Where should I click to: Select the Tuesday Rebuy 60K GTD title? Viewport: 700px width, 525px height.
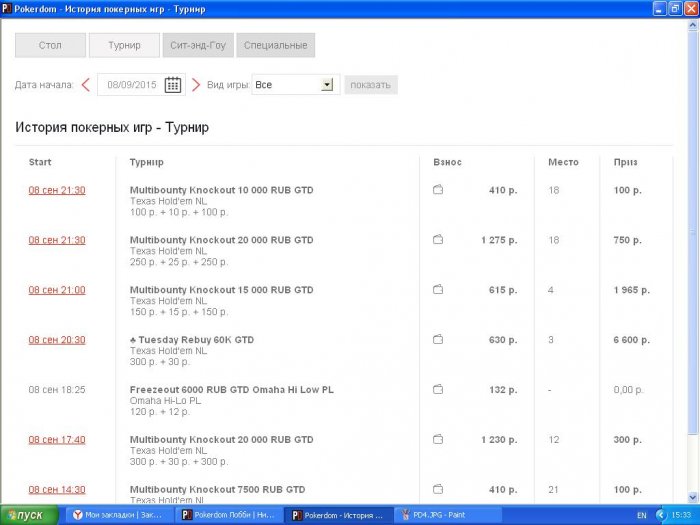point(192,340)
